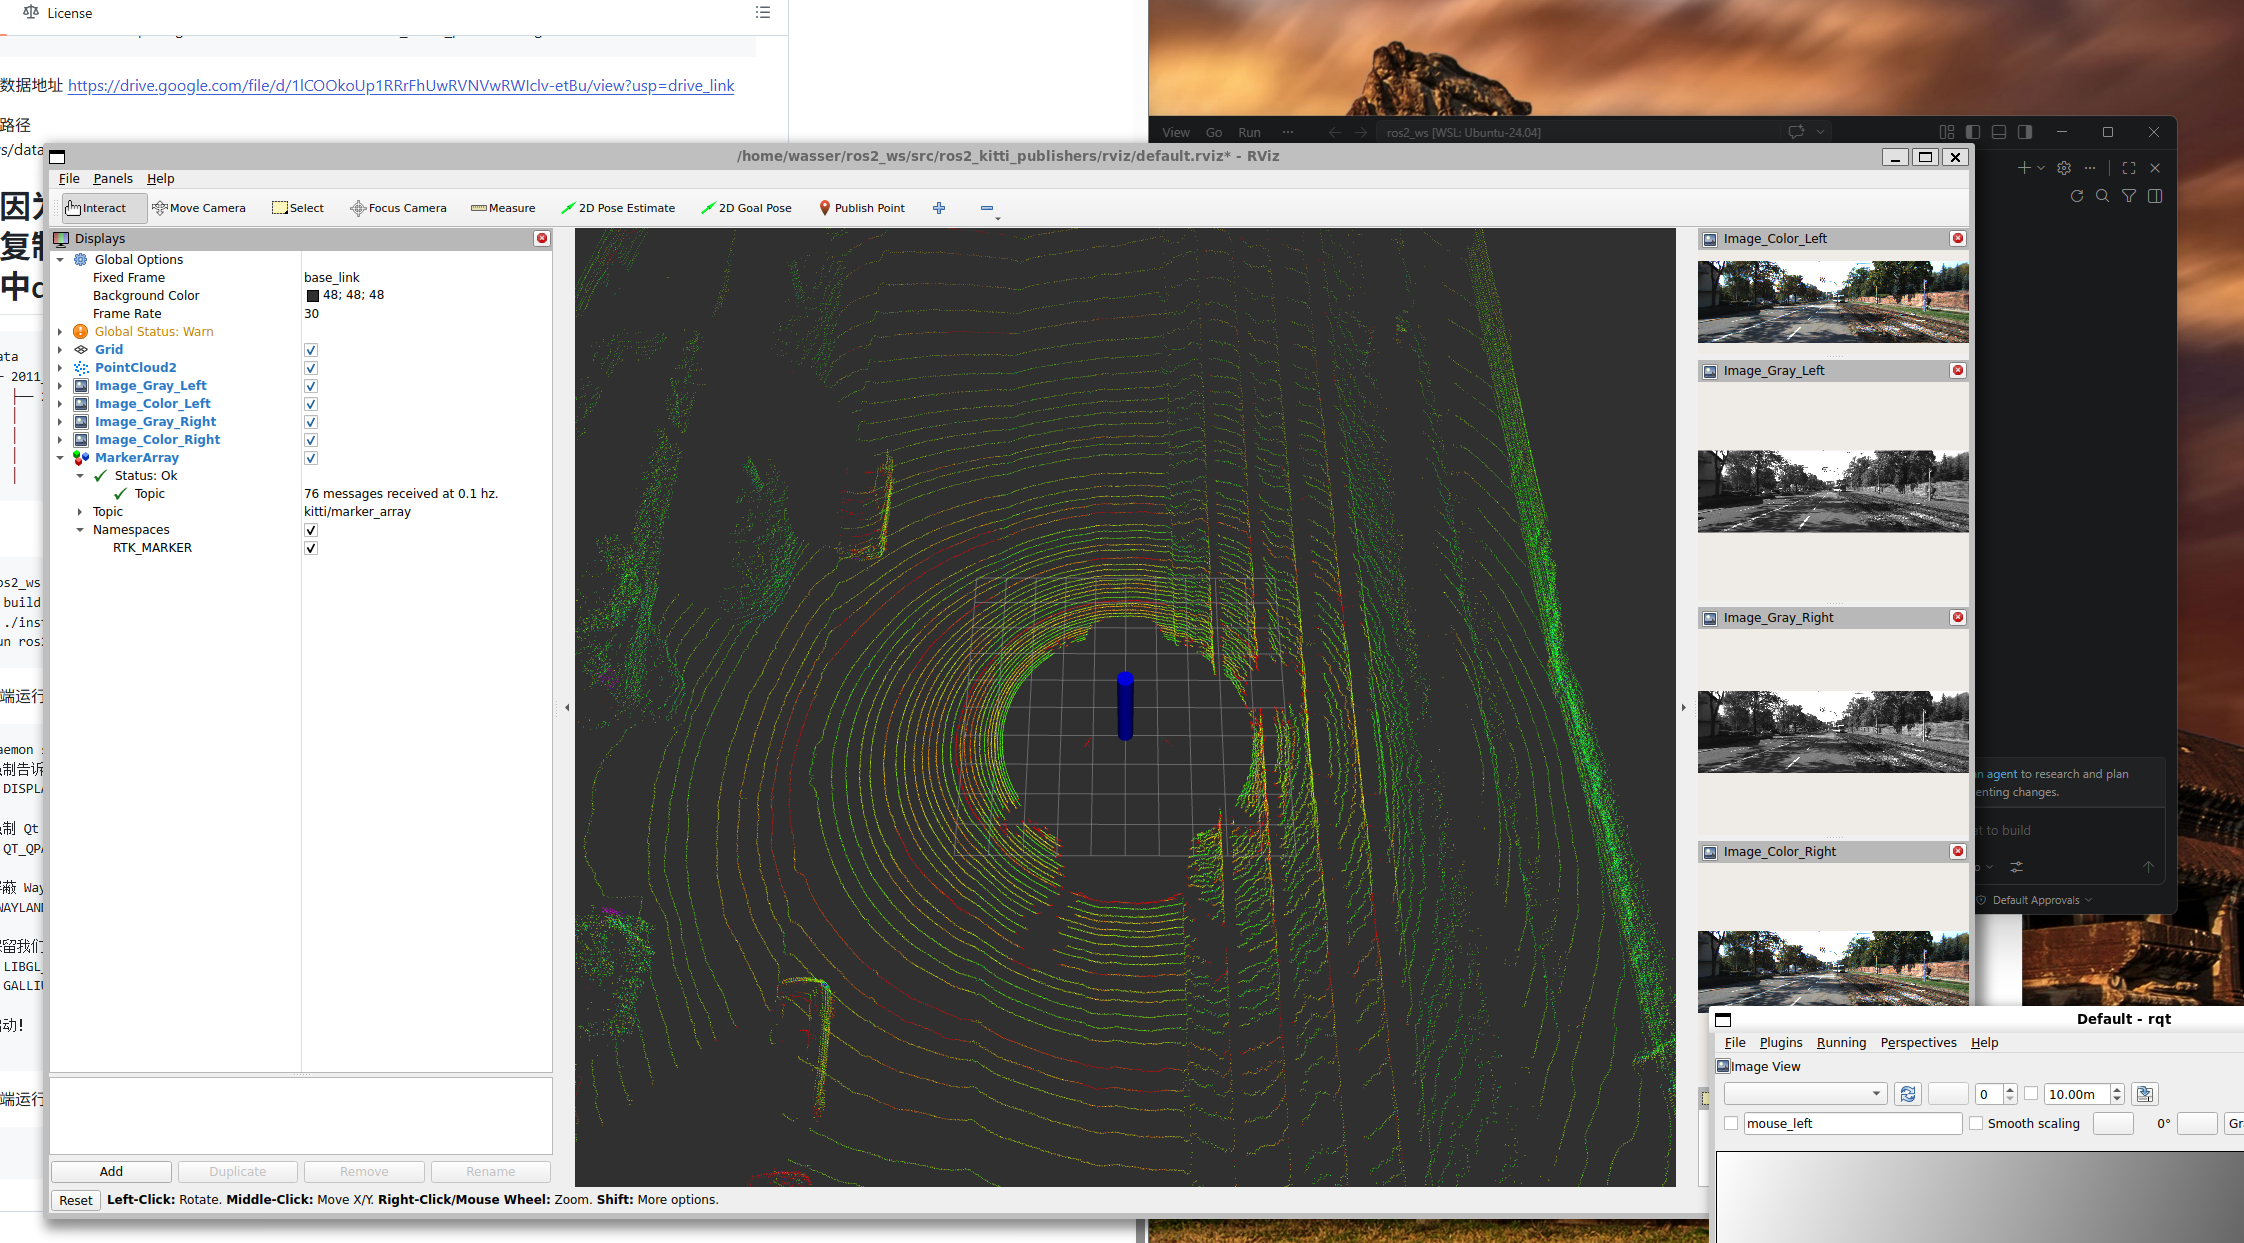Click the blue minus remove-tool icon
The height and width of the screenshot is (1243, 2244).
(987, 208)
